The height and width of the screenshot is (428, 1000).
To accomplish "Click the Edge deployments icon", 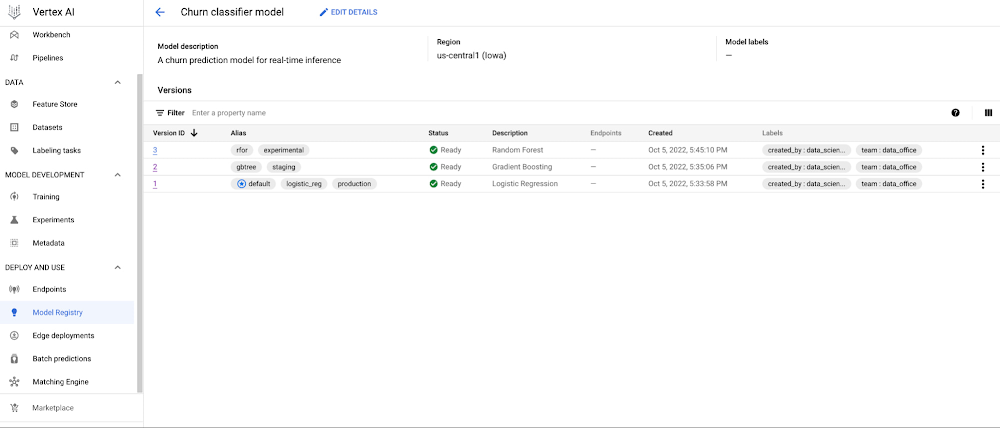I will (x=14, y=336).
